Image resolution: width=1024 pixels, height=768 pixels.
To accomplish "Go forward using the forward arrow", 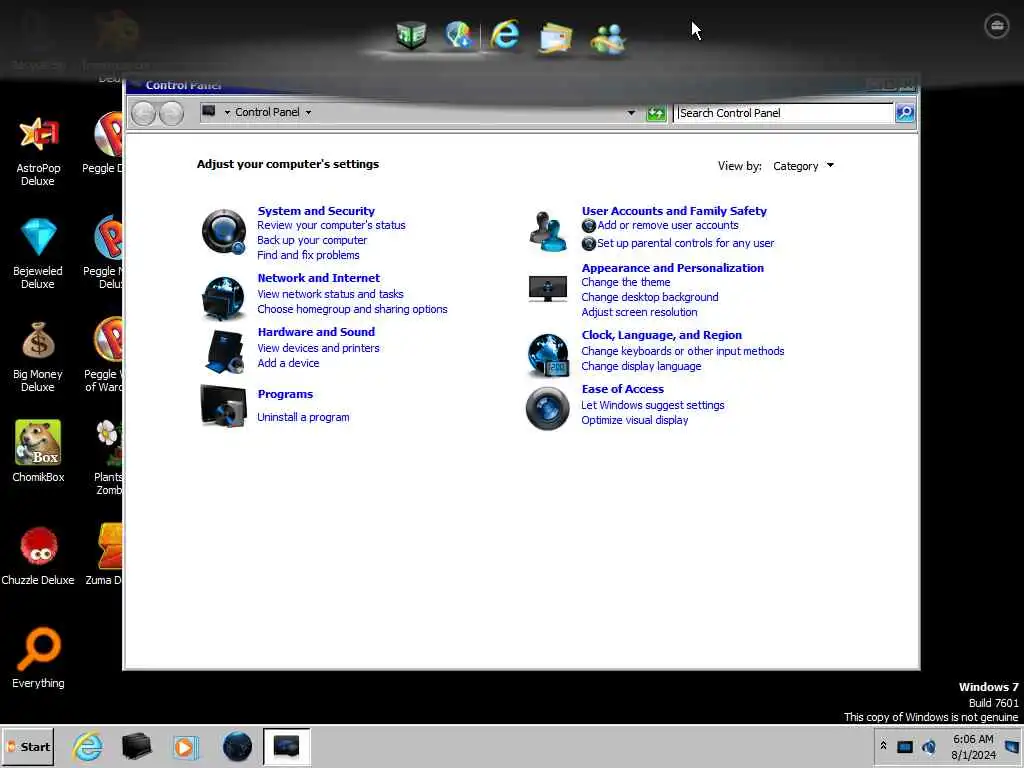I will pyautogui.click(x=172, y=114).
